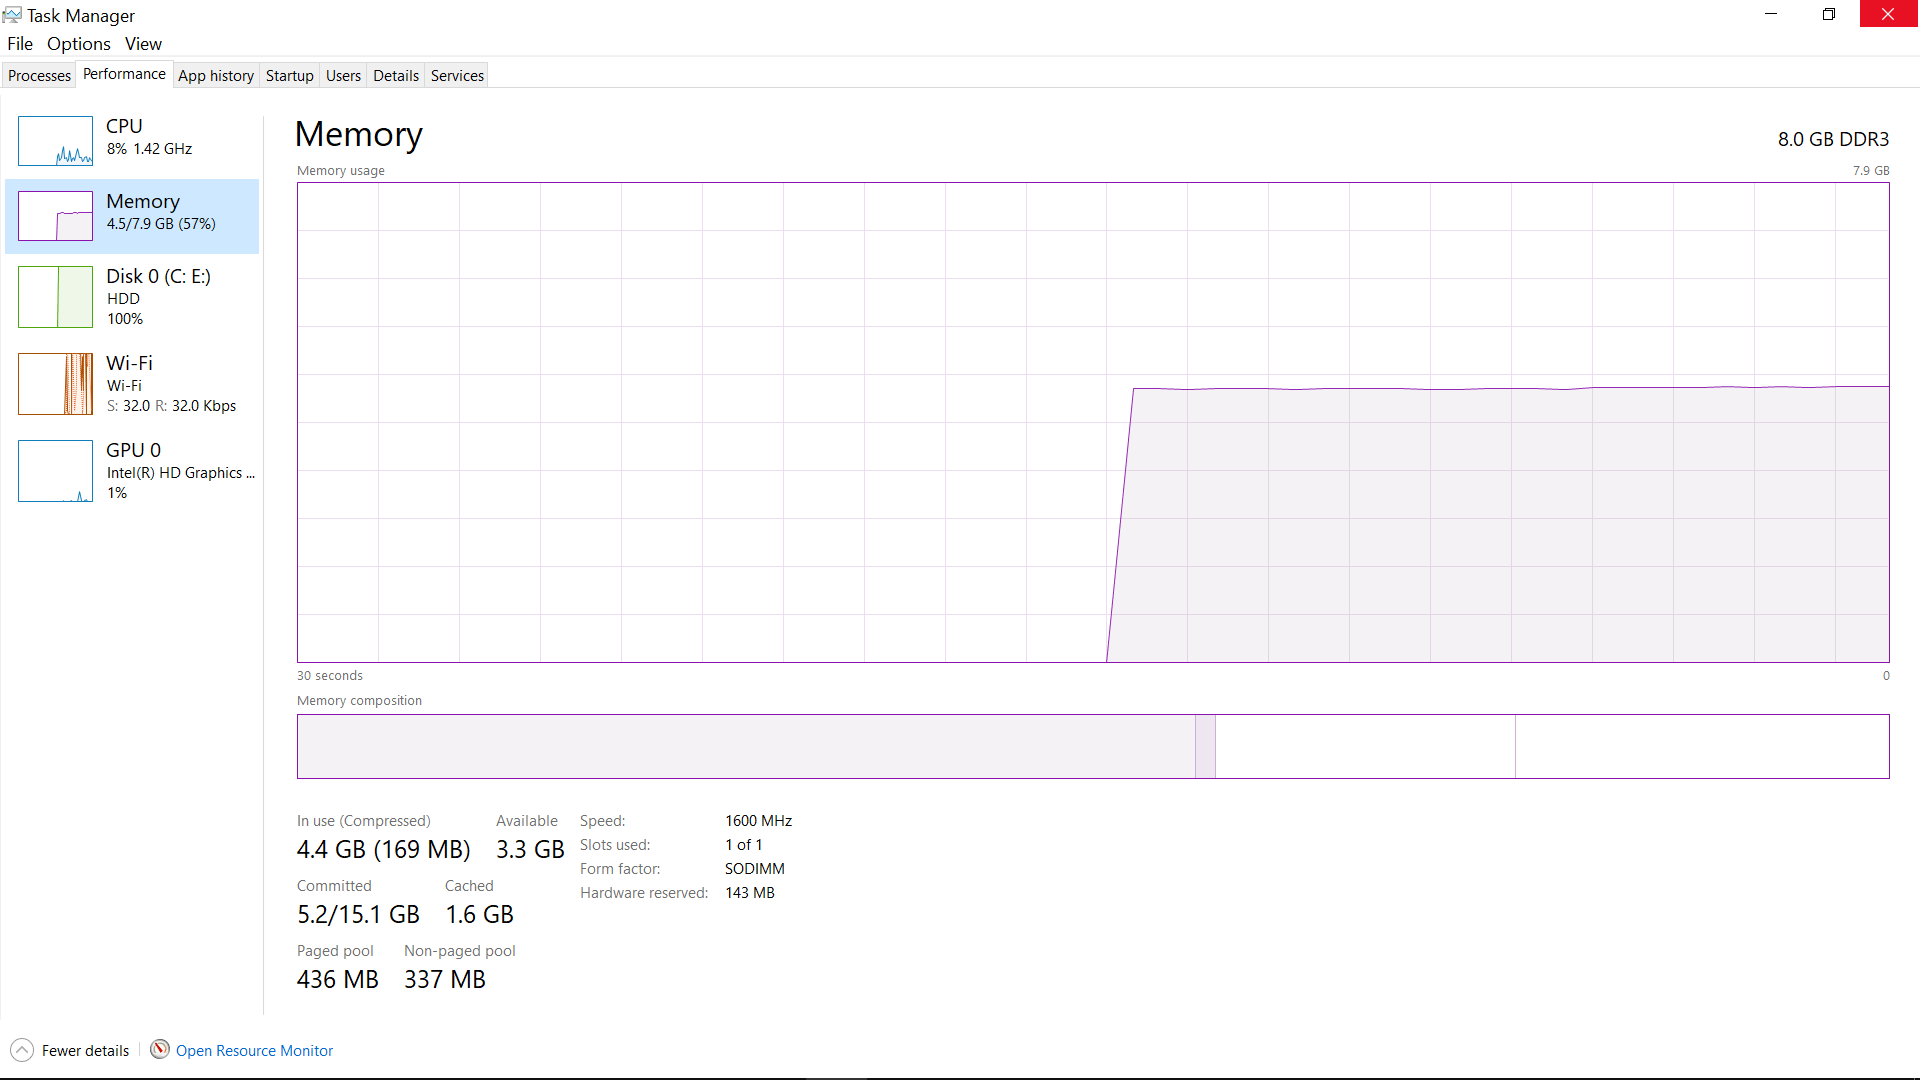
Task: Click the Slots used value 1 of 1
Action: (x=743, y=845)
